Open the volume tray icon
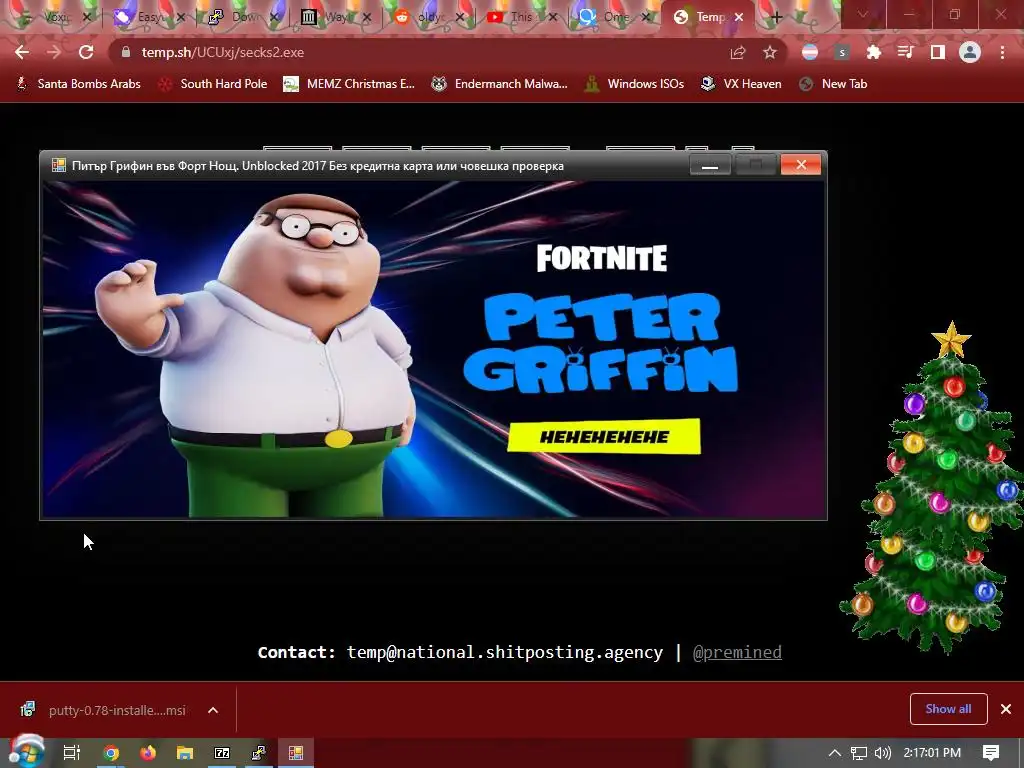The image size is (1024, 768). point(883,753)
